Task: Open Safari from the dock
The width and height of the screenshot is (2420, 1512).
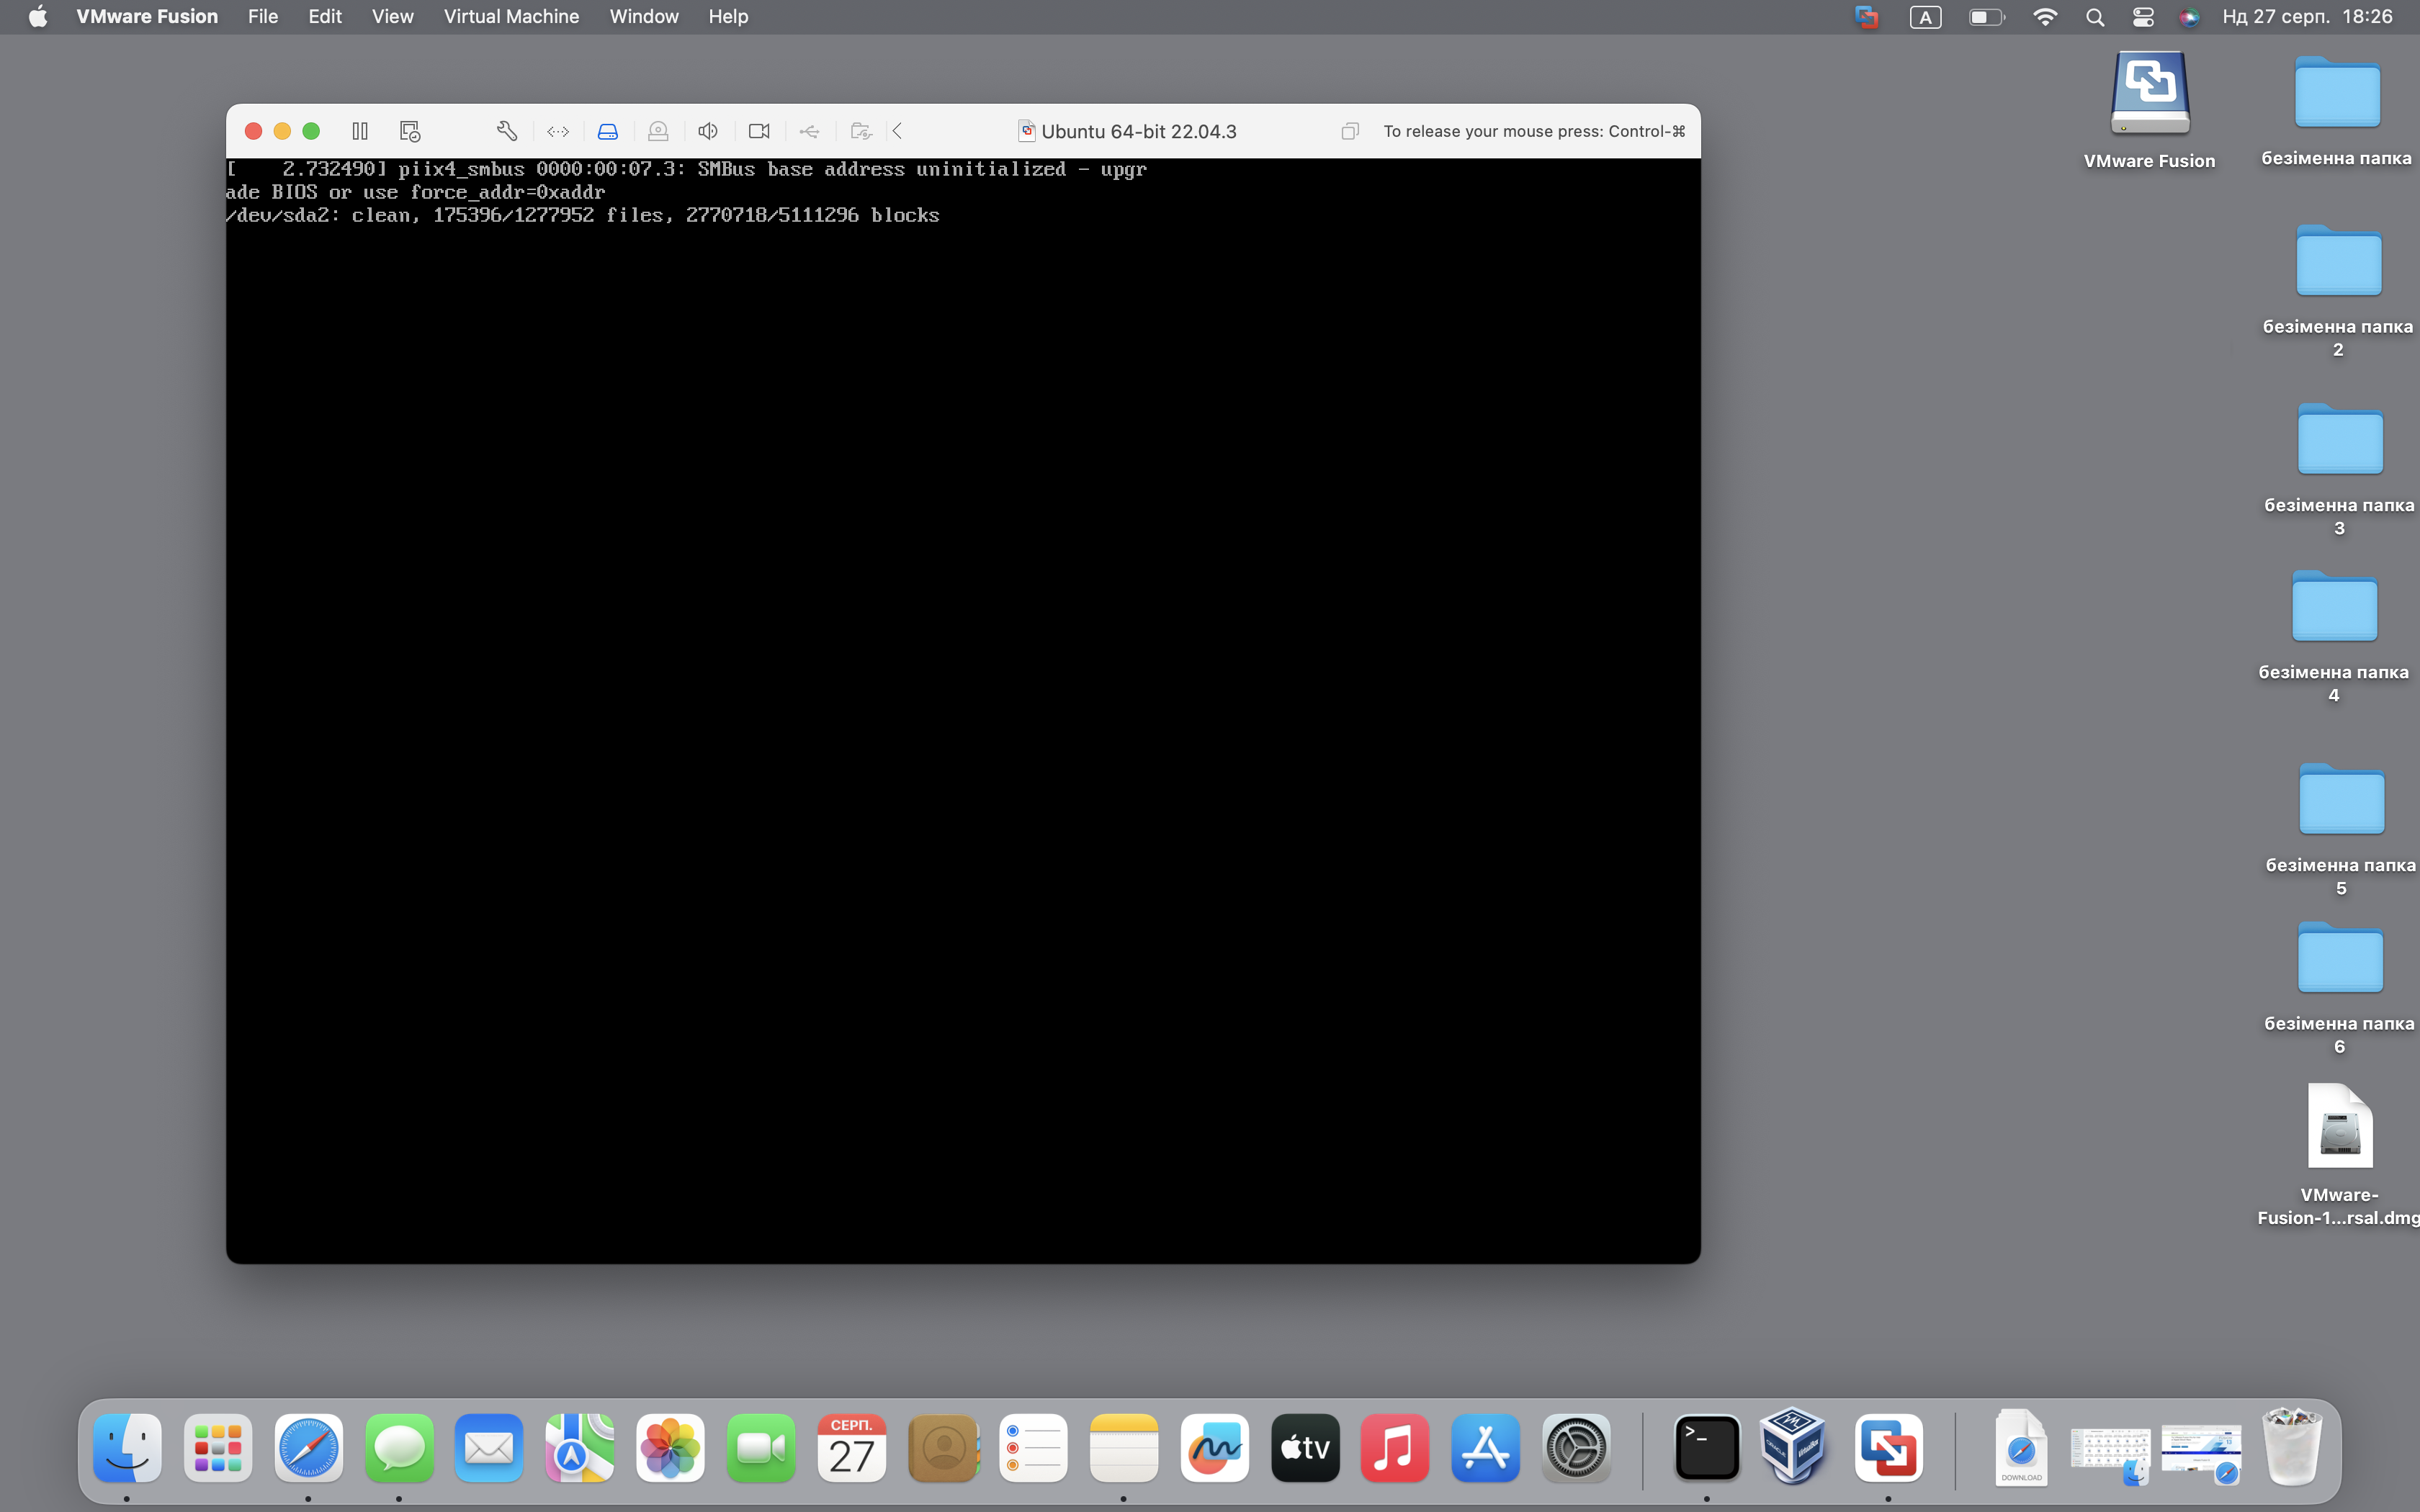Action: [308, 1448]
